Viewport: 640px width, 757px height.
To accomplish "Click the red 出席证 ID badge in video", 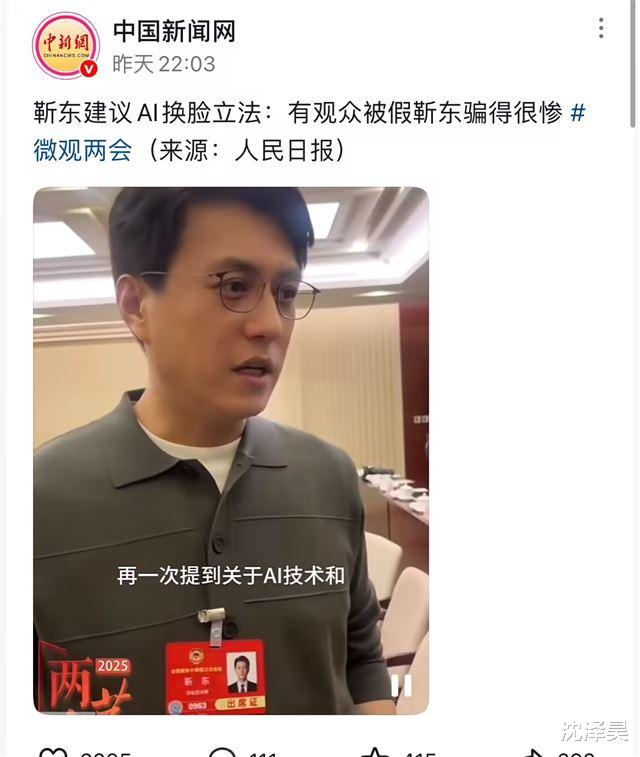I will pos(215,677).
